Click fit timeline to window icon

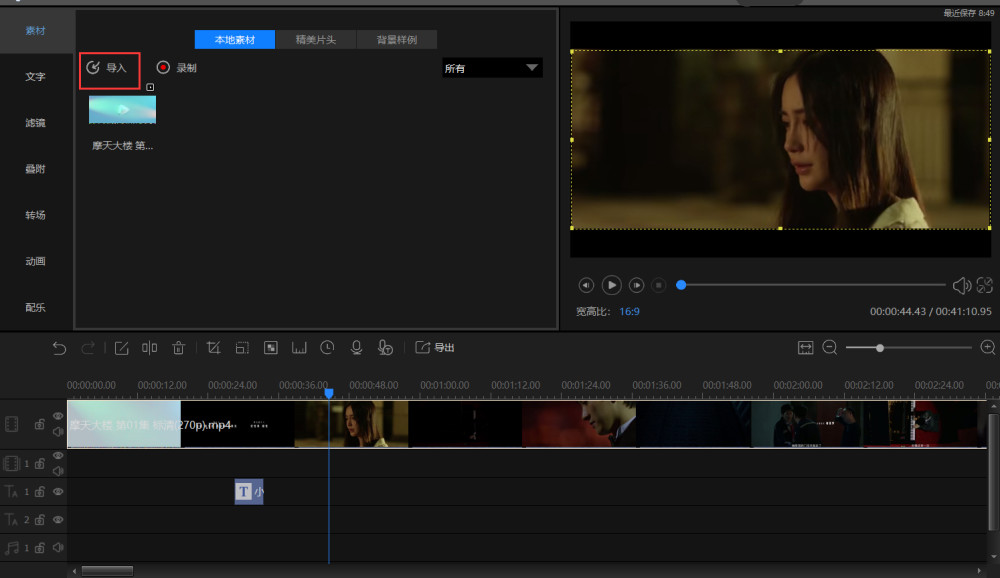(805, 348)
